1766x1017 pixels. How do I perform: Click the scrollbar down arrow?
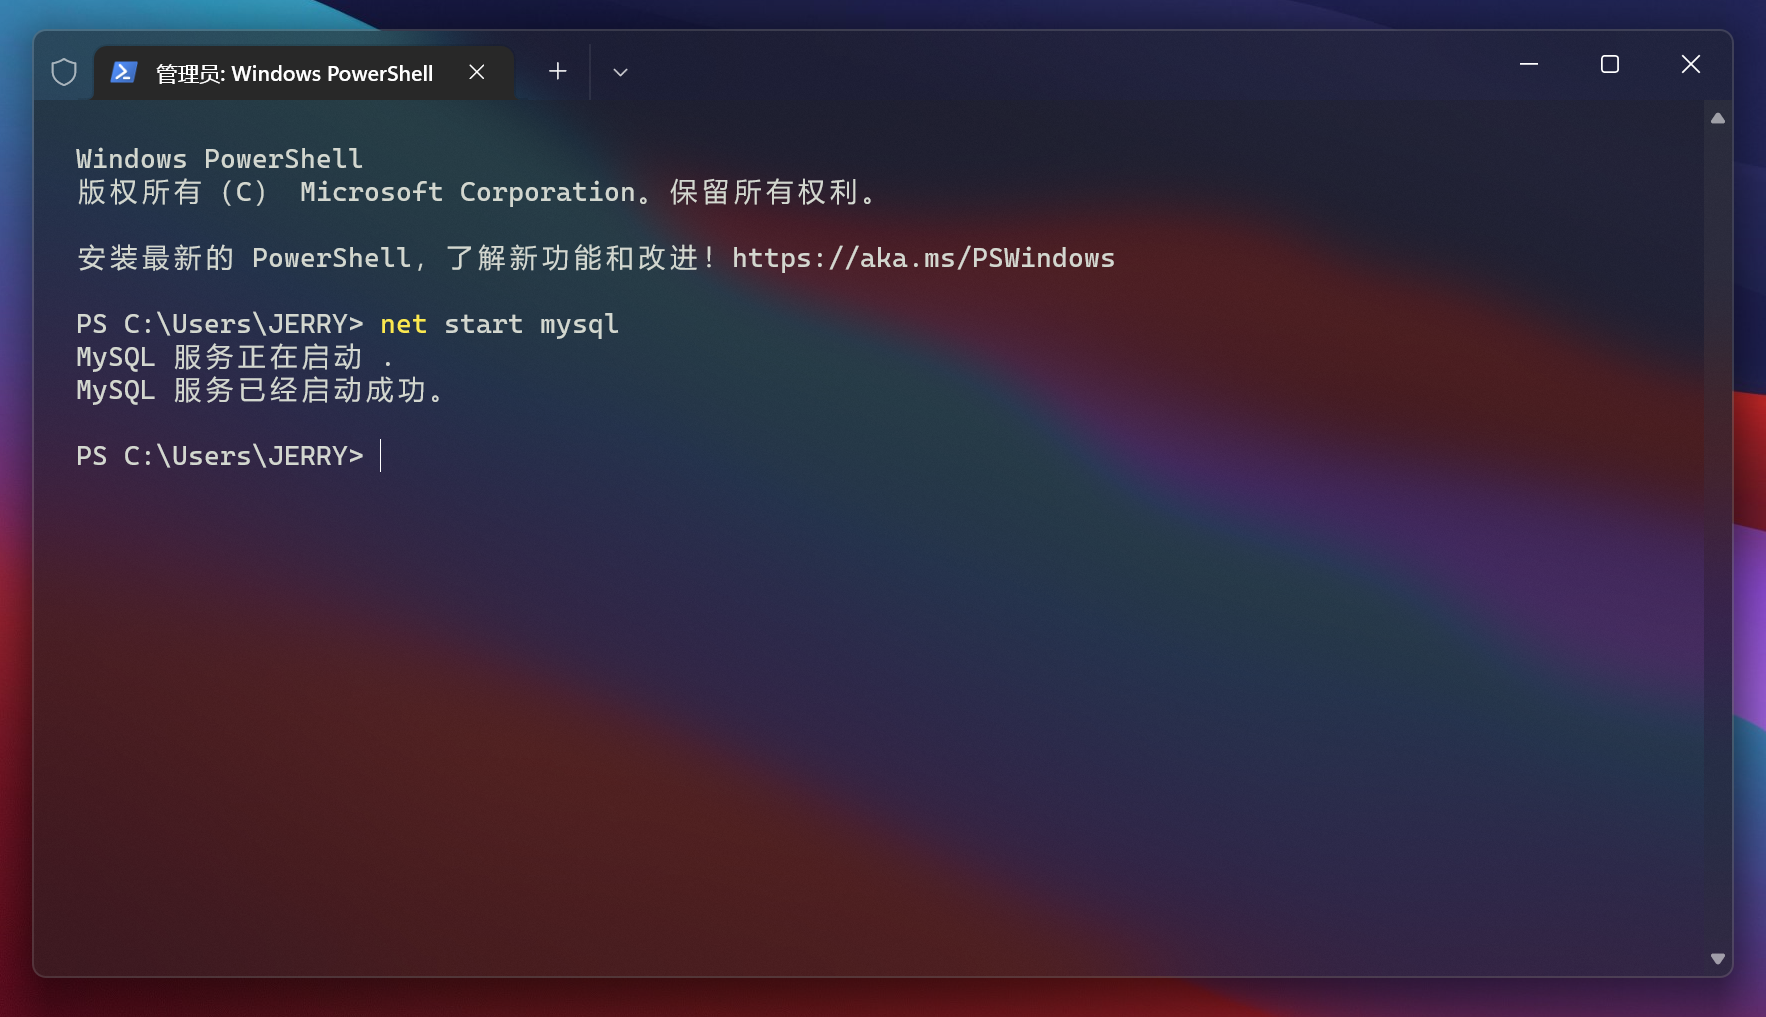1717,958
